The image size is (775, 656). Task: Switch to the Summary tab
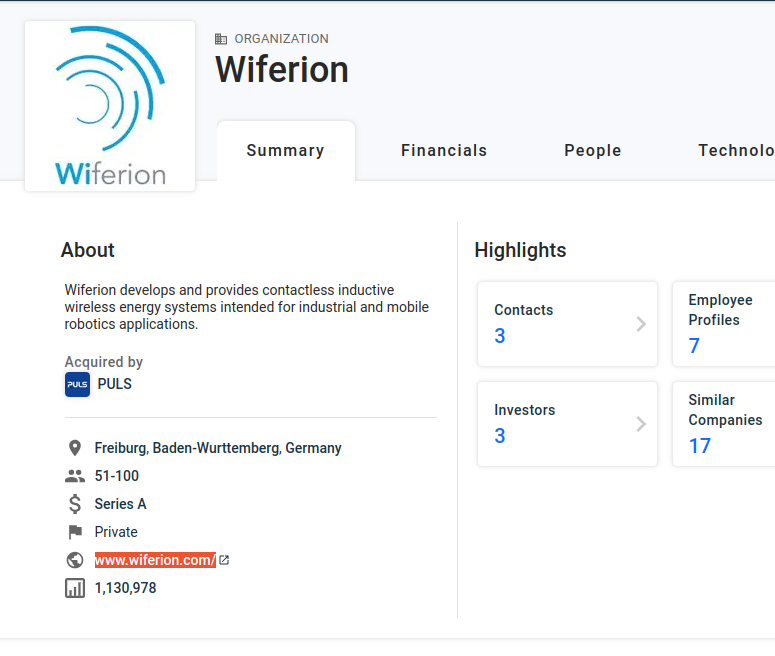(x=286, y=150)
